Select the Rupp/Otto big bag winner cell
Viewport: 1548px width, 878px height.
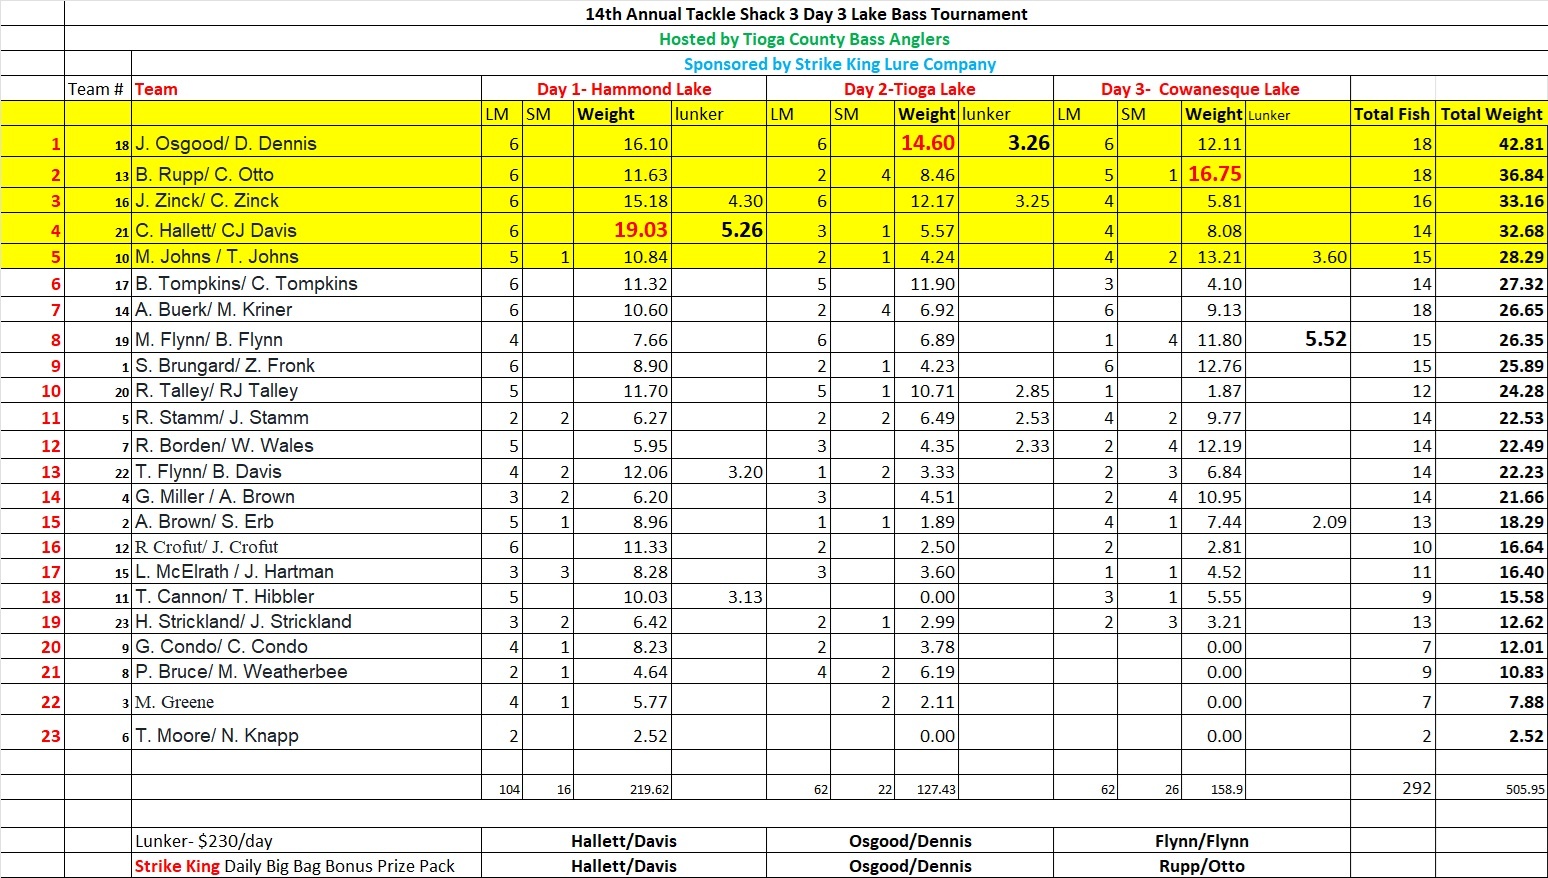click(x=1201, y=866)
